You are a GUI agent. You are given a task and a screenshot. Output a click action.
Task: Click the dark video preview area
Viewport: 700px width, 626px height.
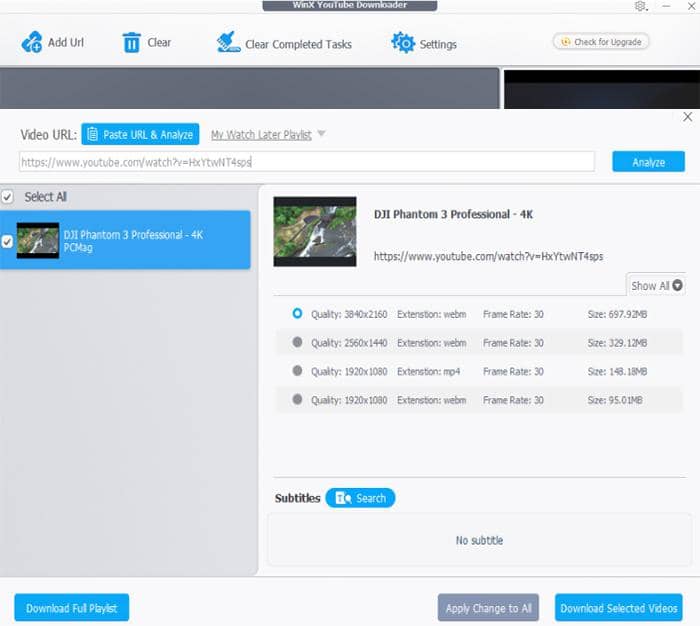click(x=602, y=89)
